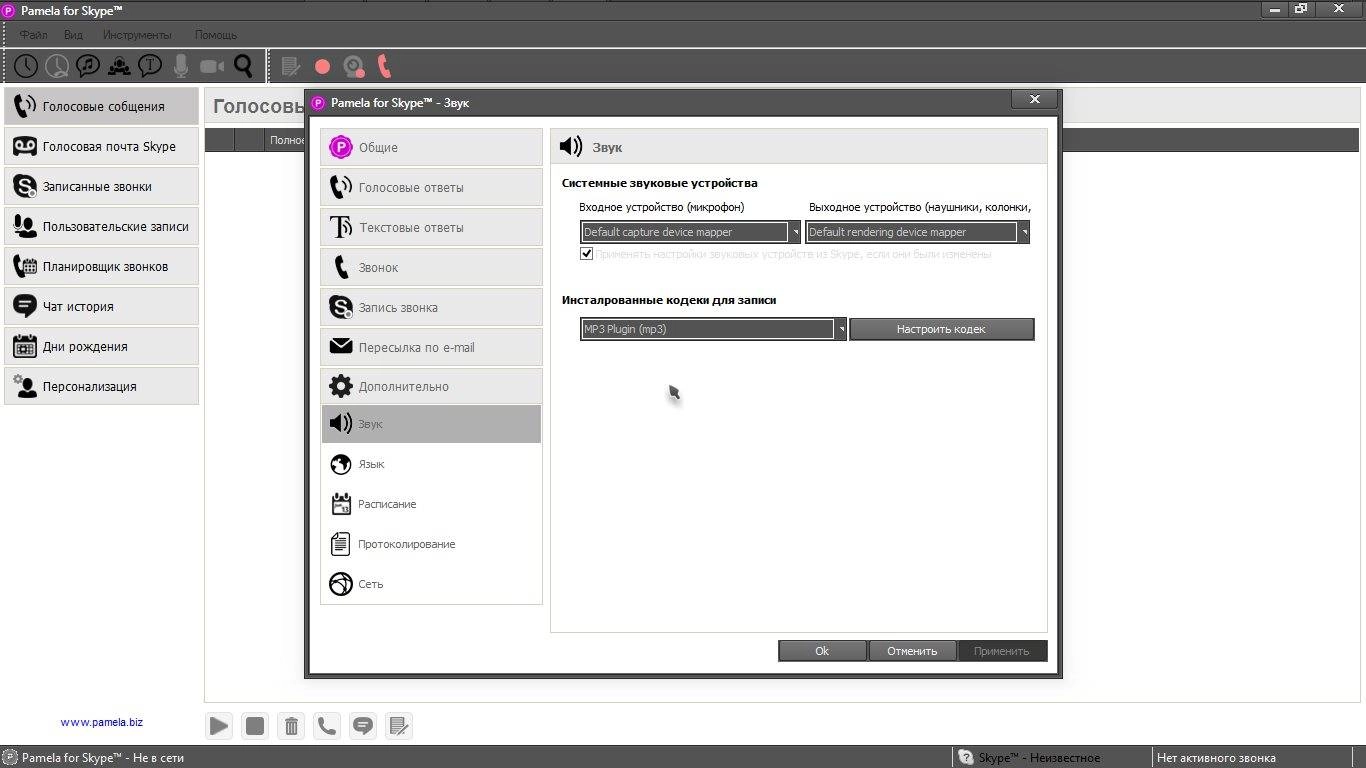
Task: Close the Звук settings dialog
Action: click(1035, 99)
